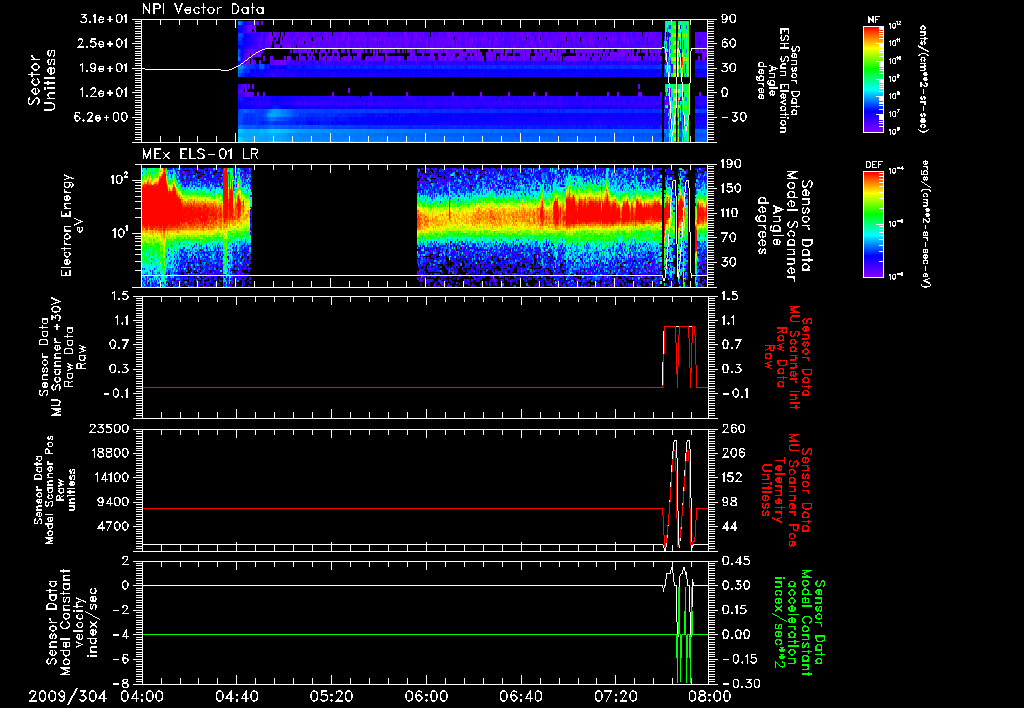Click the 18800 scanner position tick
The height and width of the screenshot is (708, 1024).
pos(110,453)
